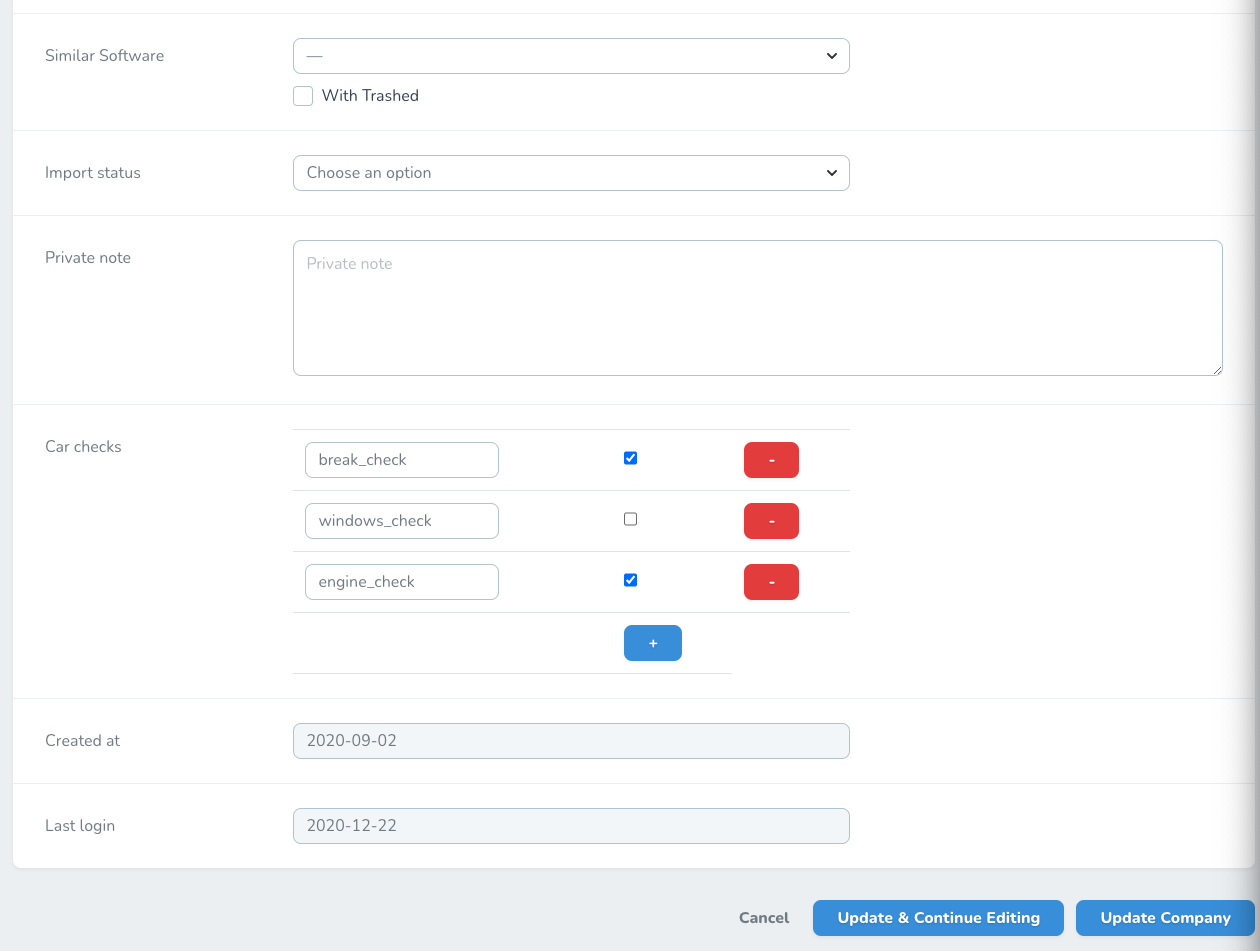This screenshot has width=1260, height=951.
Task: Uncheck the engine_check checkbox
Action: point(630,580)
